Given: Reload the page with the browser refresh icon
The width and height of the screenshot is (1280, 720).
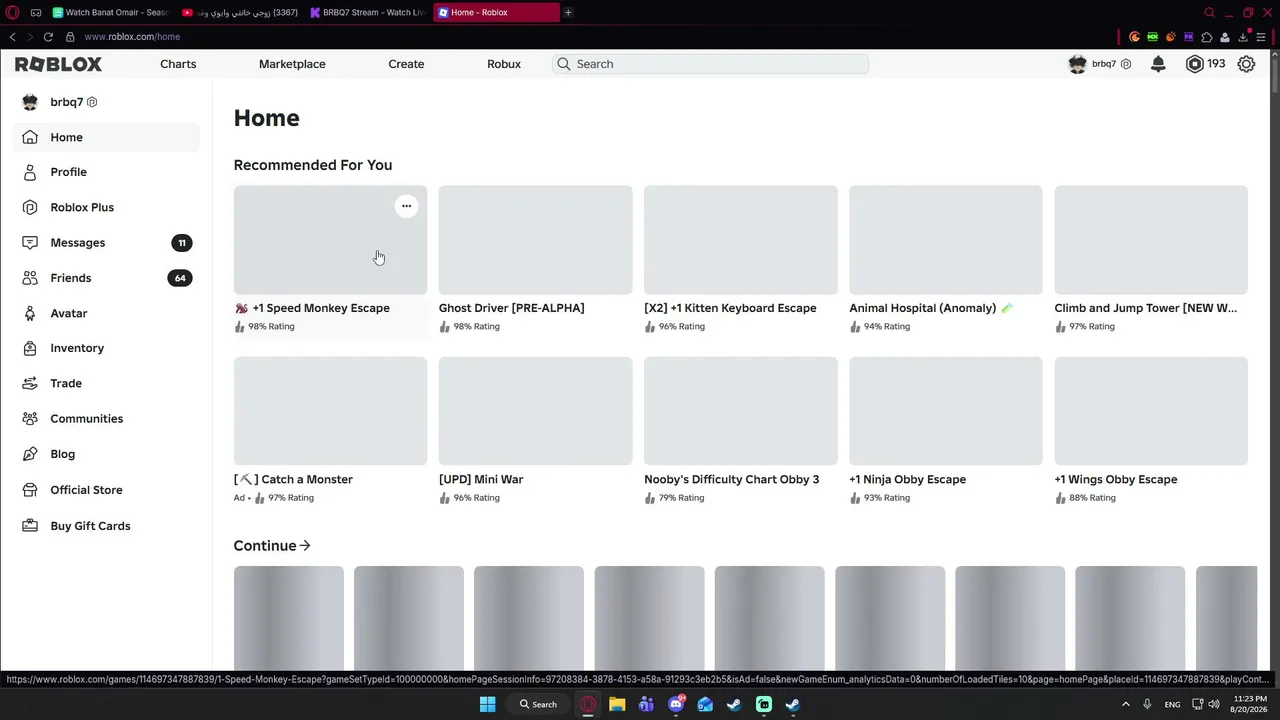Looking at the screenshot, I should [48, 37].
